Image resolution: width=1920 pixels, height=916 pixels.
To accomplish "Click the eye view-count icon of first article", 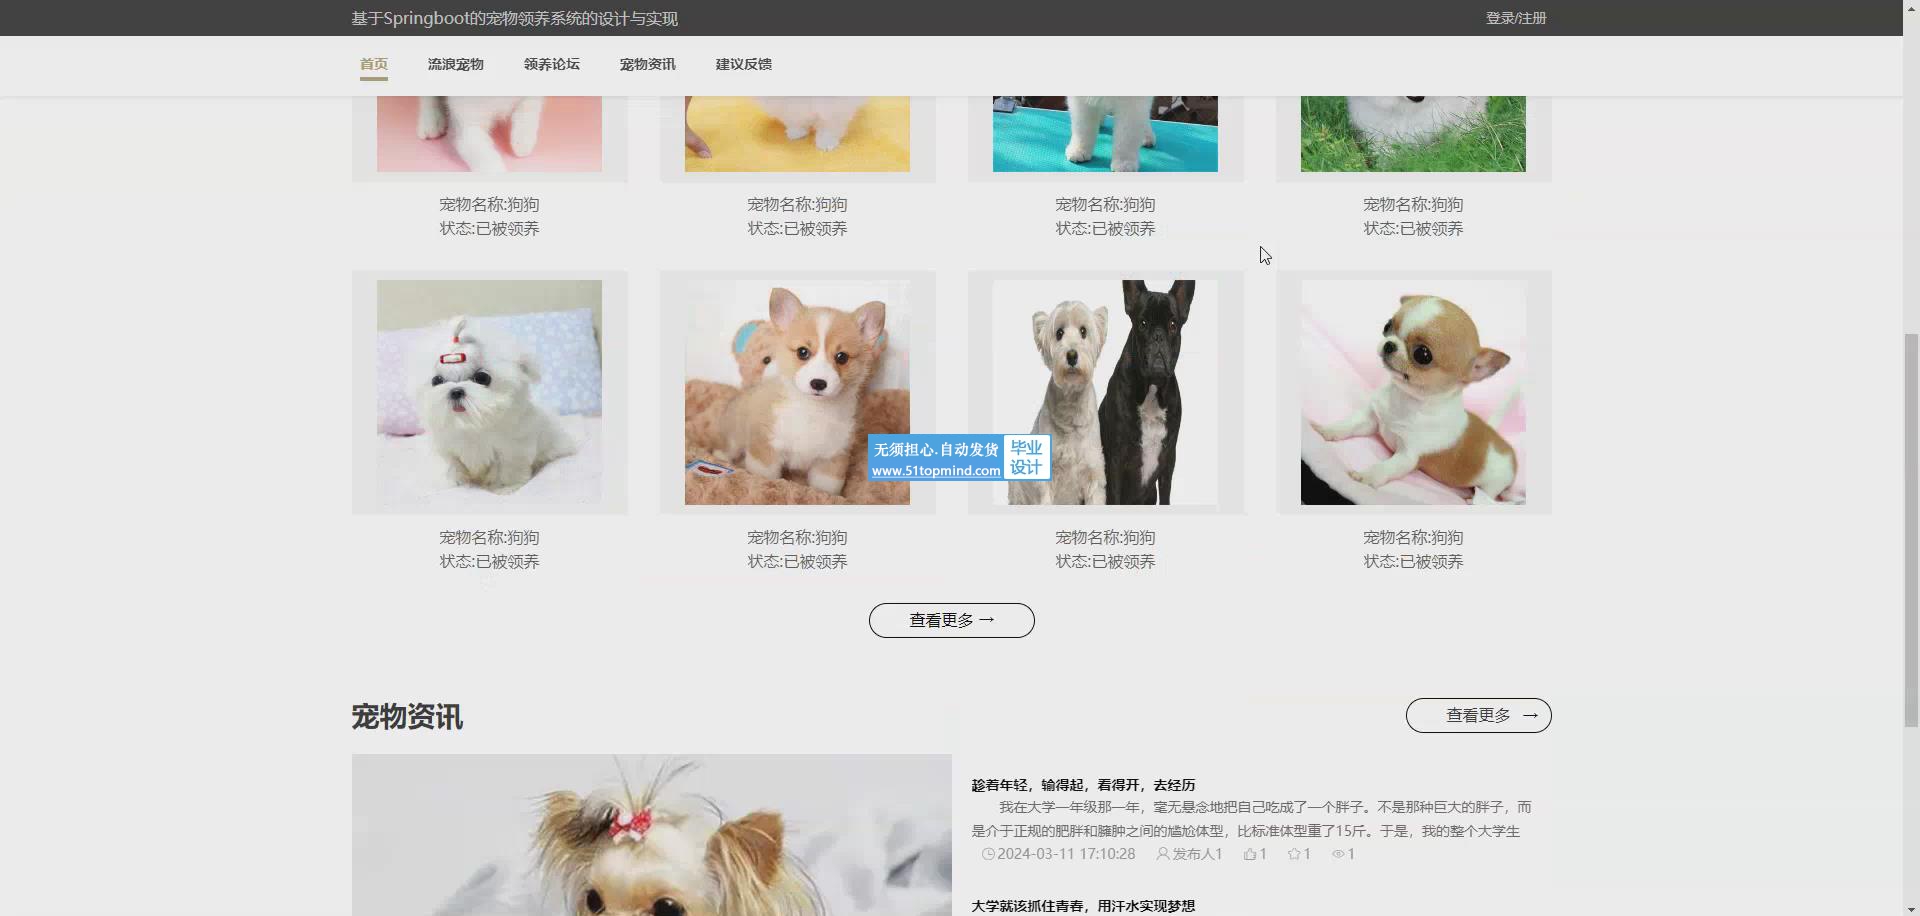I will coord(1338,854).
